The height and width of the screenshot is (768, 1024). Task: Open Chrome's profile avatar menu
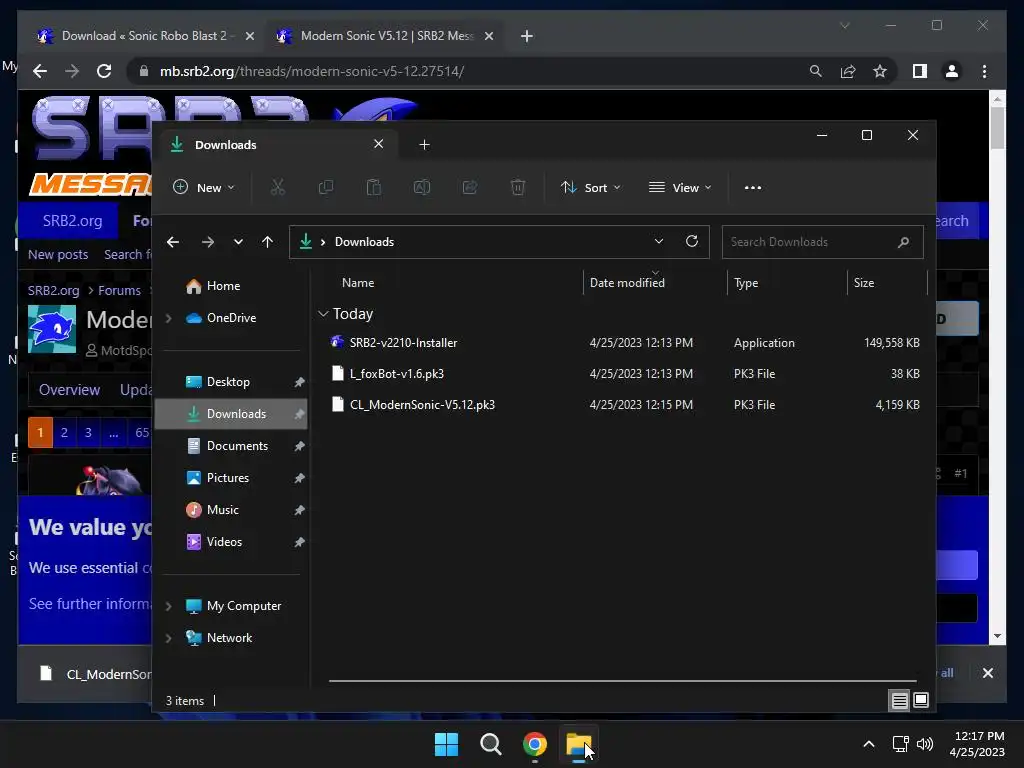coord(952,71)
